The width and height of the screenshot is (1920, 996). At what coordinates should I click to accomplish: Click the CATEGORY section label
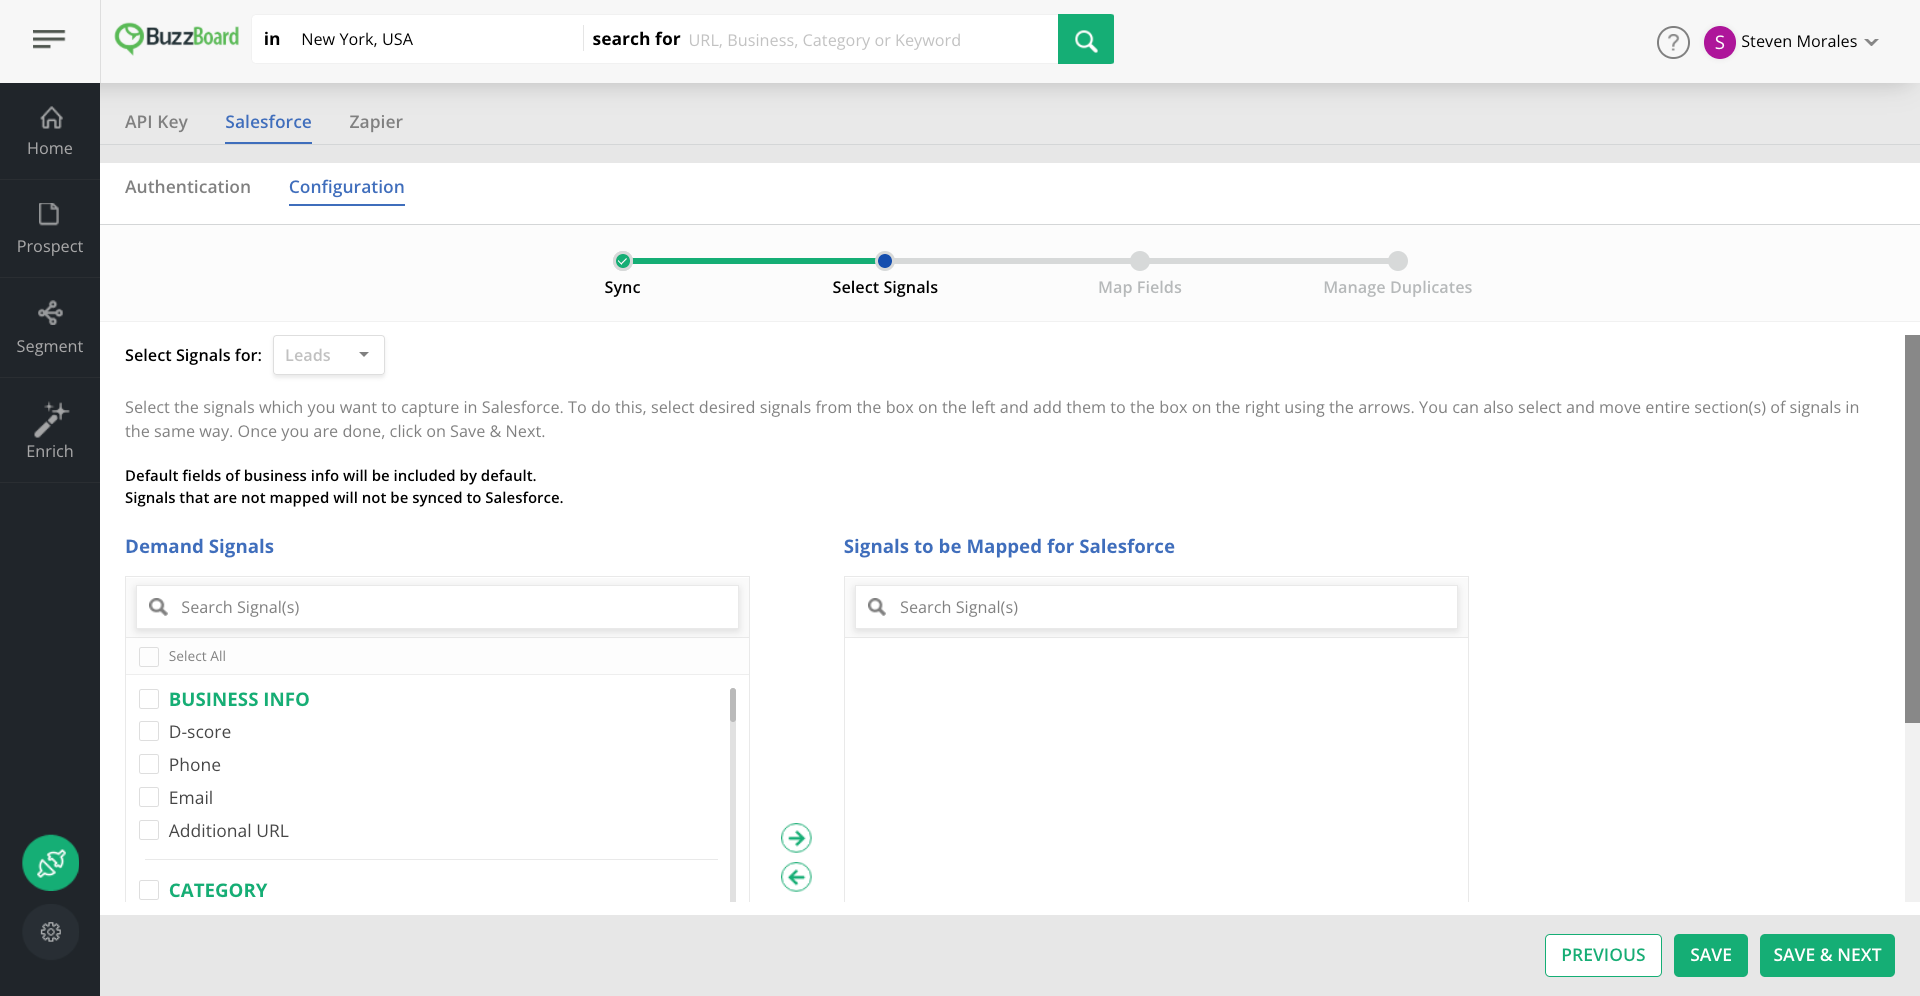point(218,890)
